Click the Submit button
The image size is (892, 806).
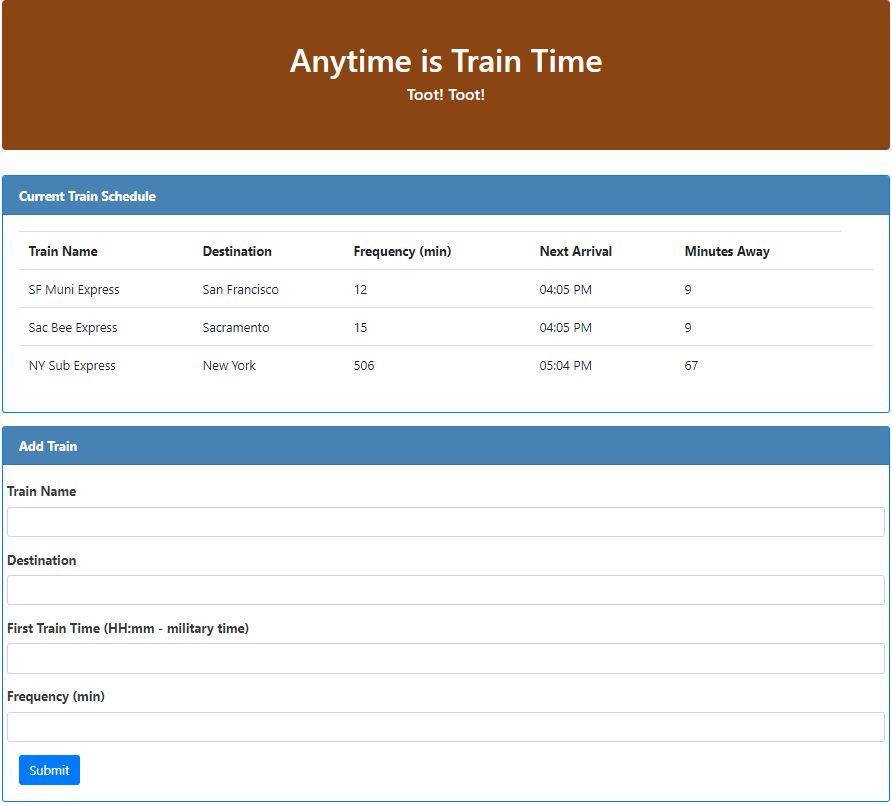click(49, 770)
